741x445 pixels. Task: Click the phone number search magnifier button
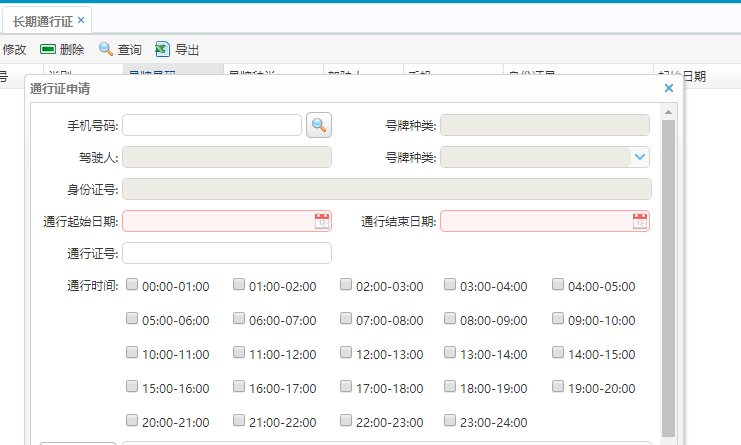(x=319, y=125)
